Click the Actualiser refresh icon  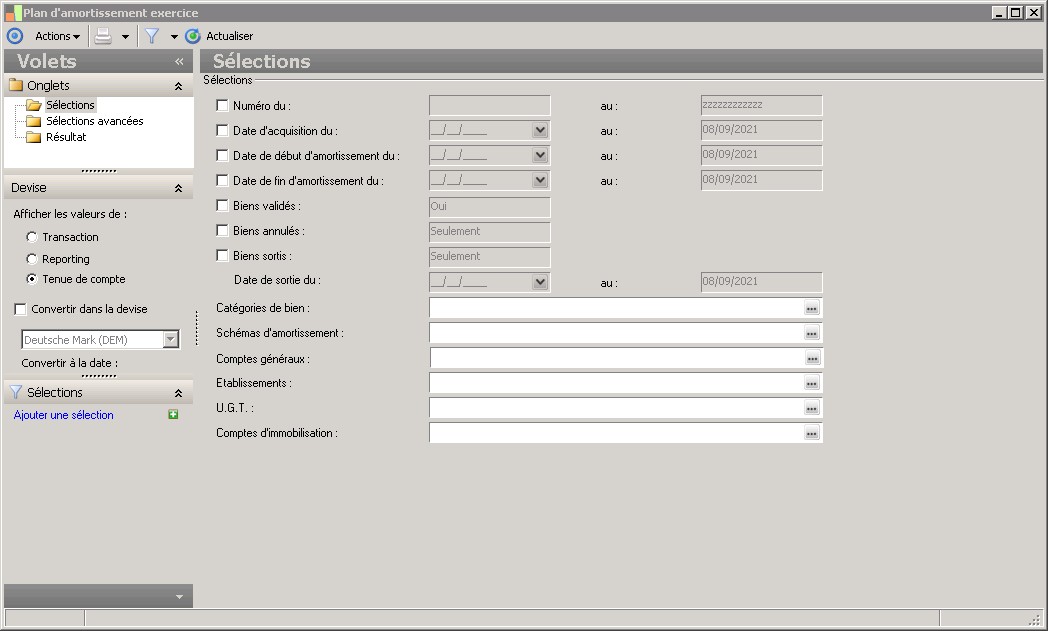pyautogui.click(x=193, y=36)
